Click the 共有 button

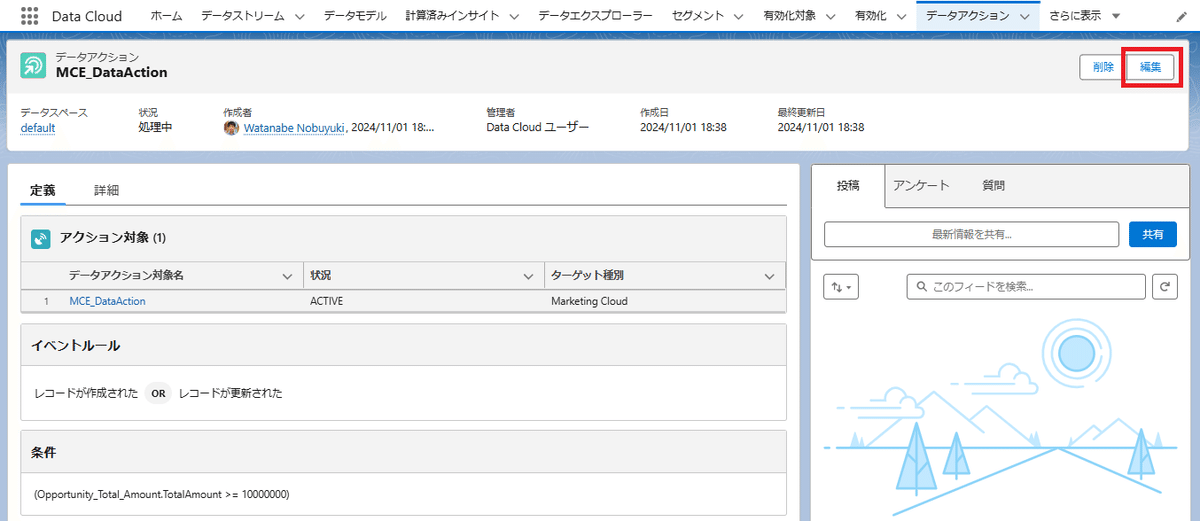click(1153, 234)
